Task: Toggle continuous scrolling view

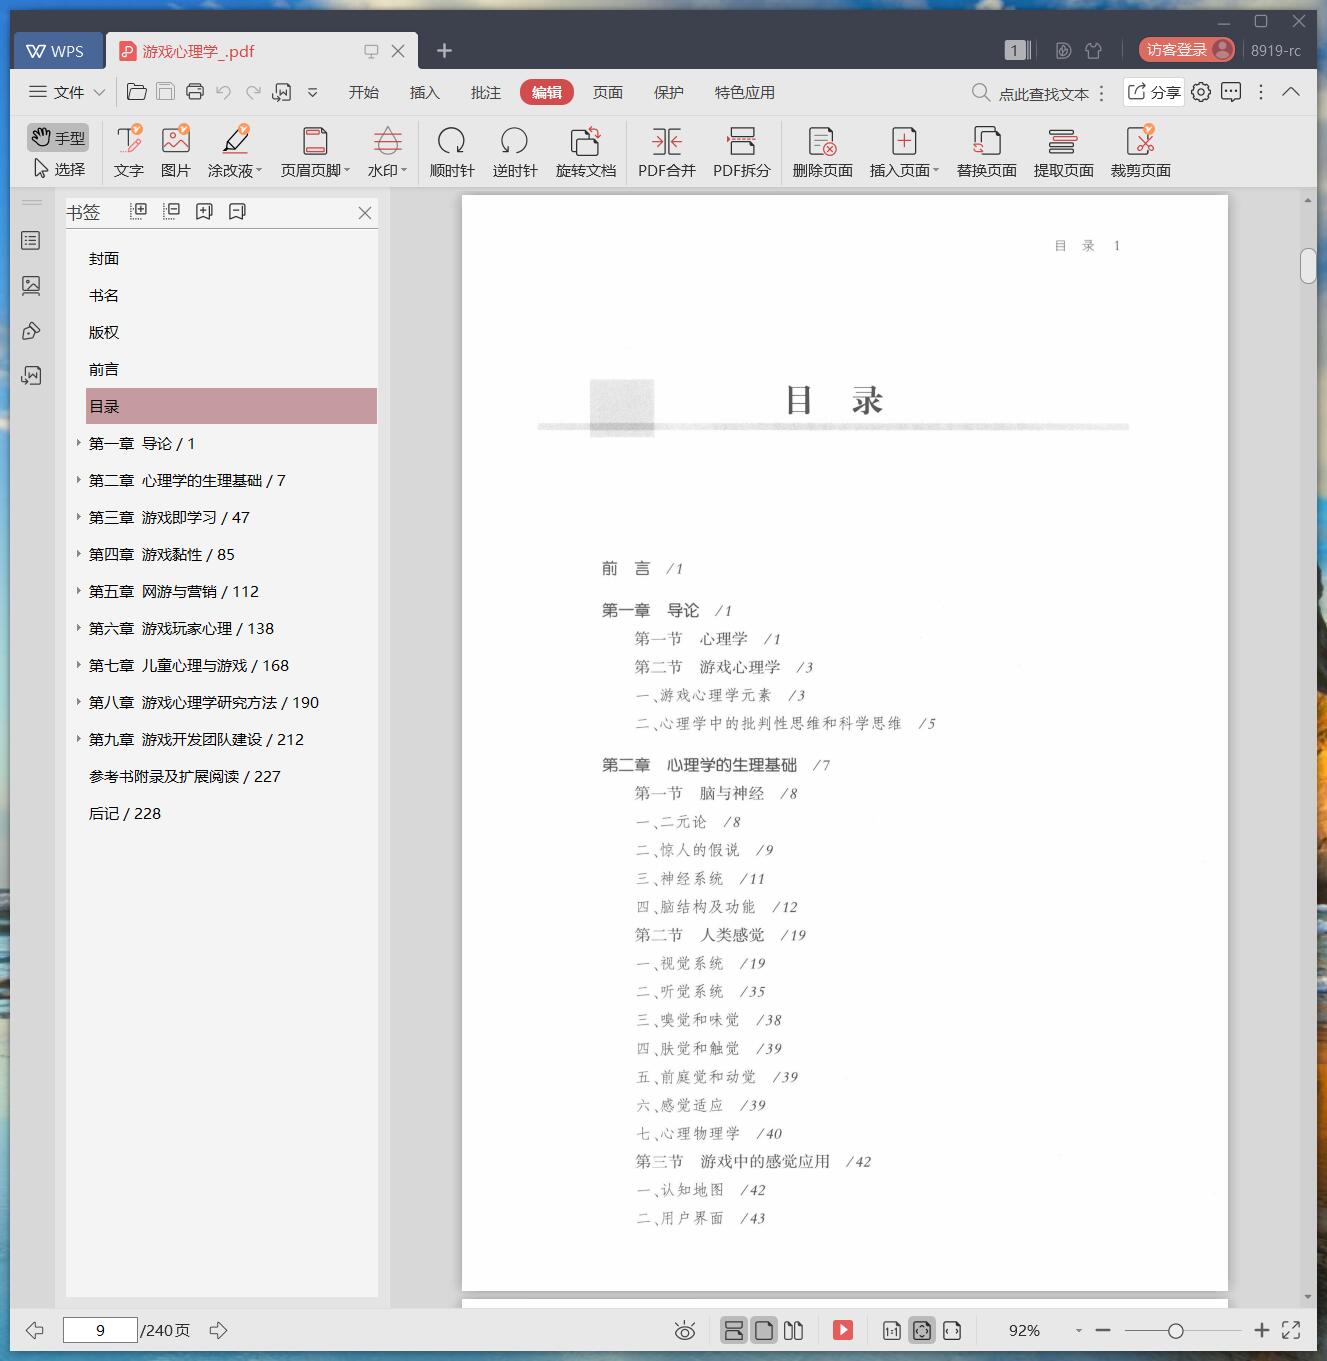Action: 733,1330
